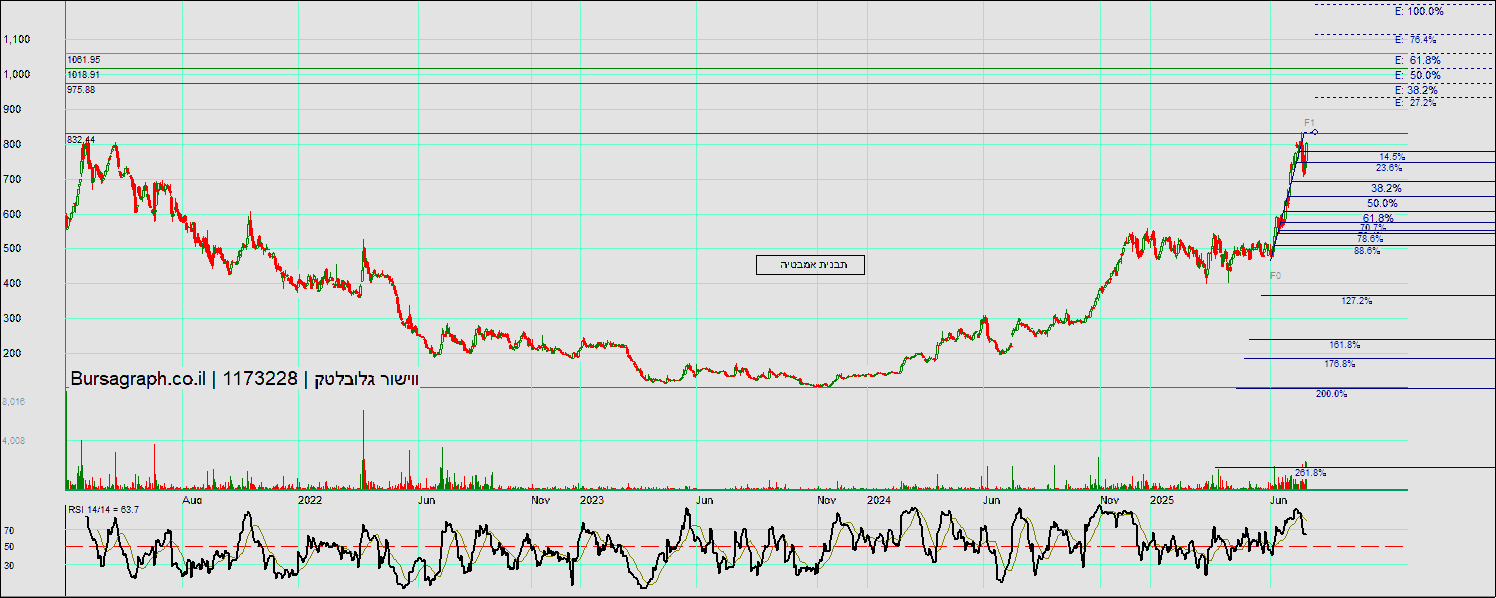Screen dimensions: 1496x598
Task: Select the 4,008 volume axis label
Action: click(14, 440)
